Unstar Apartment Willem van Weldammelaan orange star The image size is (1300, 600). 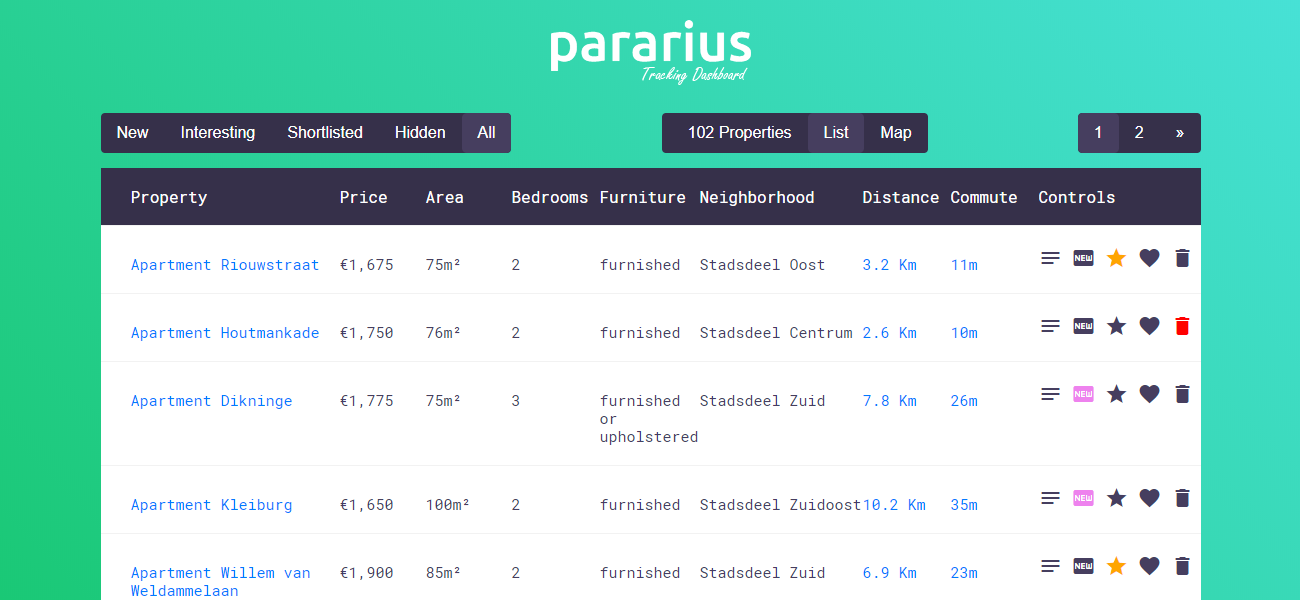tap(1116, 566)
